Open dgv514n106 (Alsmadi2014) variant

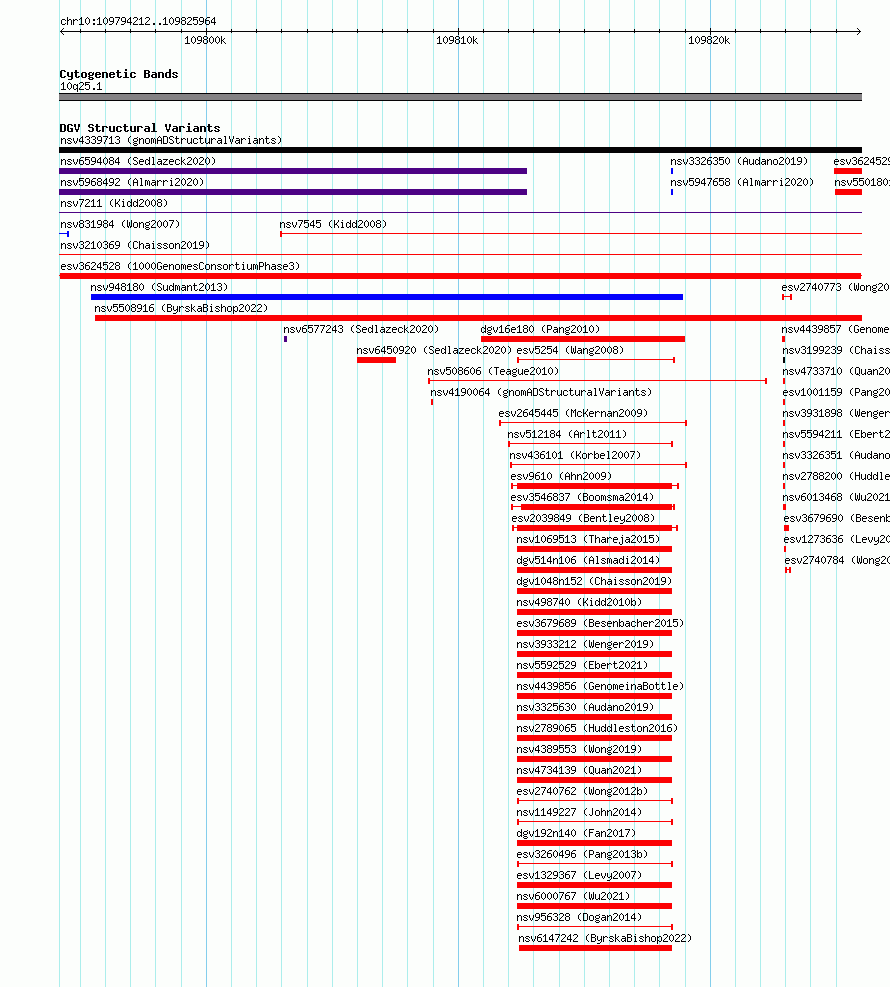589,560
